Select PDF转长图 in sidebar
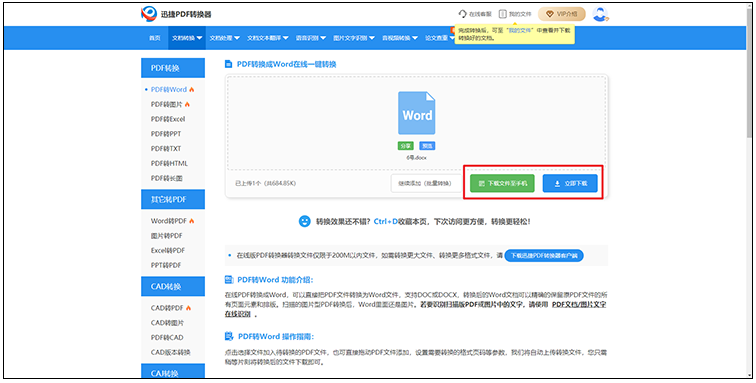This screenshot has width=756, height=383. coord(167,178)
